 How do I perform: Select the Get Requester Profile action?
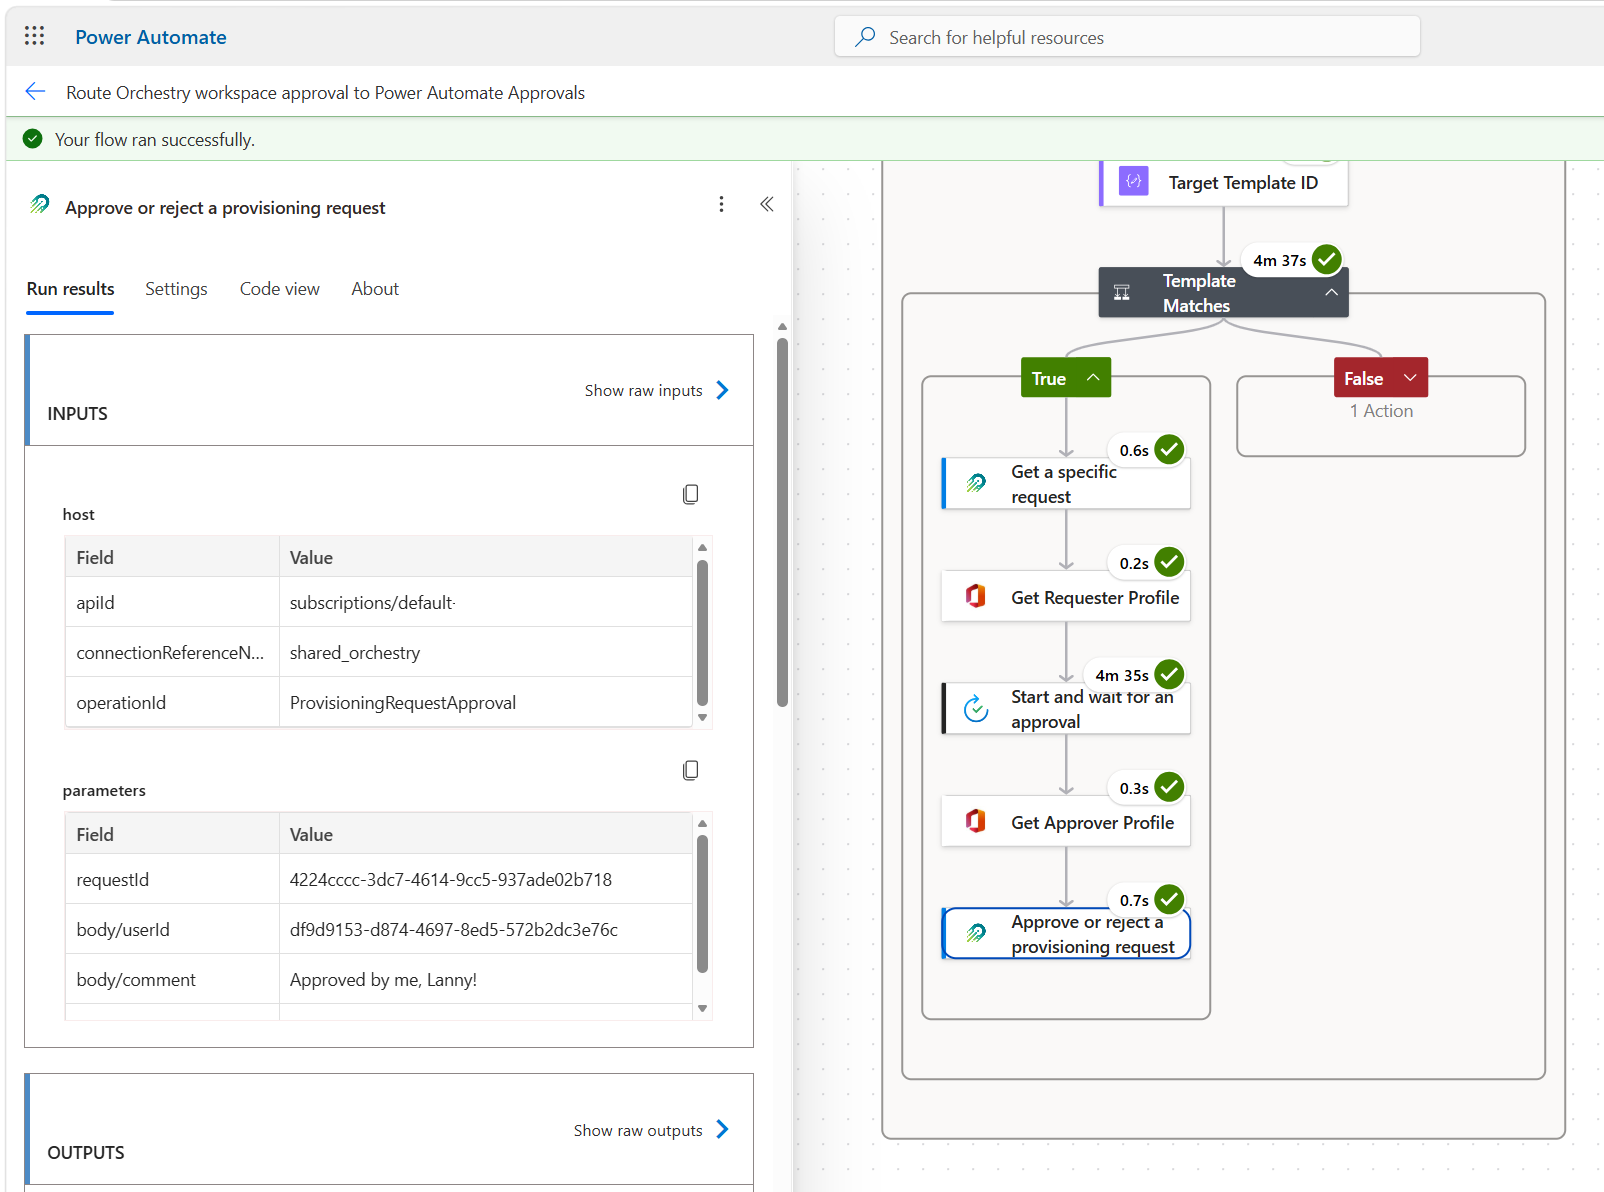click(1066, 597)
